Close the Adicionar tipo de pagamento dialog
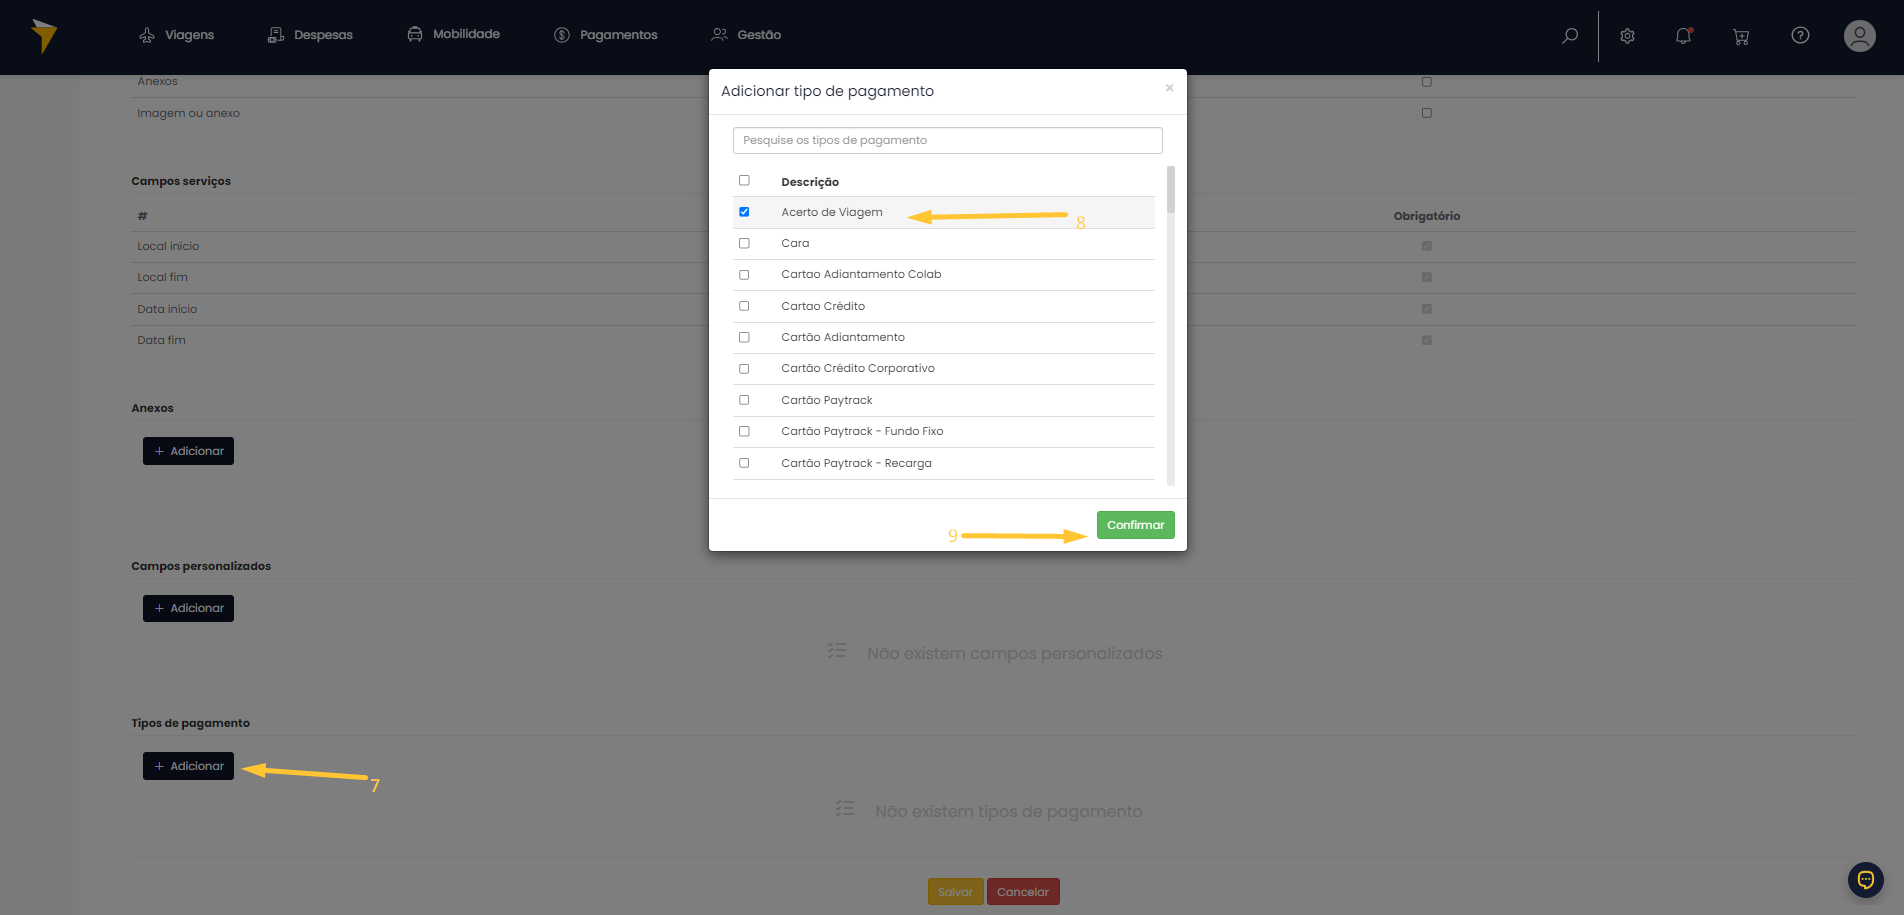The width and height of the screenshot is (1904, 915). (x=1169, y=88)
